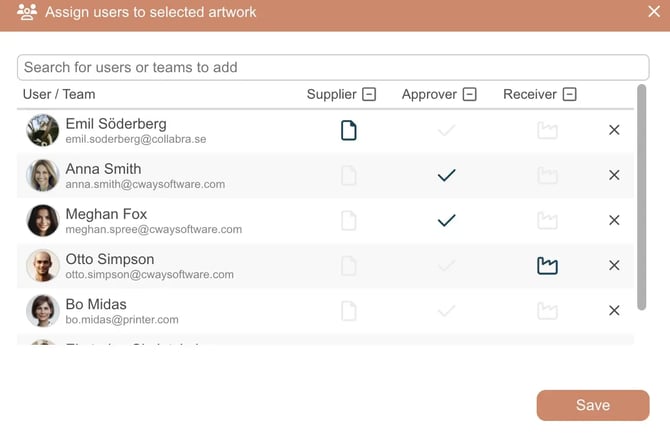Select the name Emil Söderberg

pyautogui.click(x=116, y=124)
